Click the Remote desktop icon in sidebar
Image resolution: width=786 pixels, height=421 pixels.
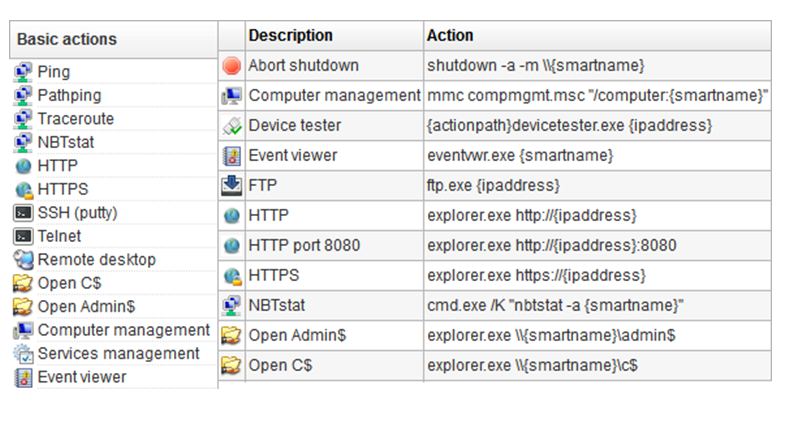(23, 260)
